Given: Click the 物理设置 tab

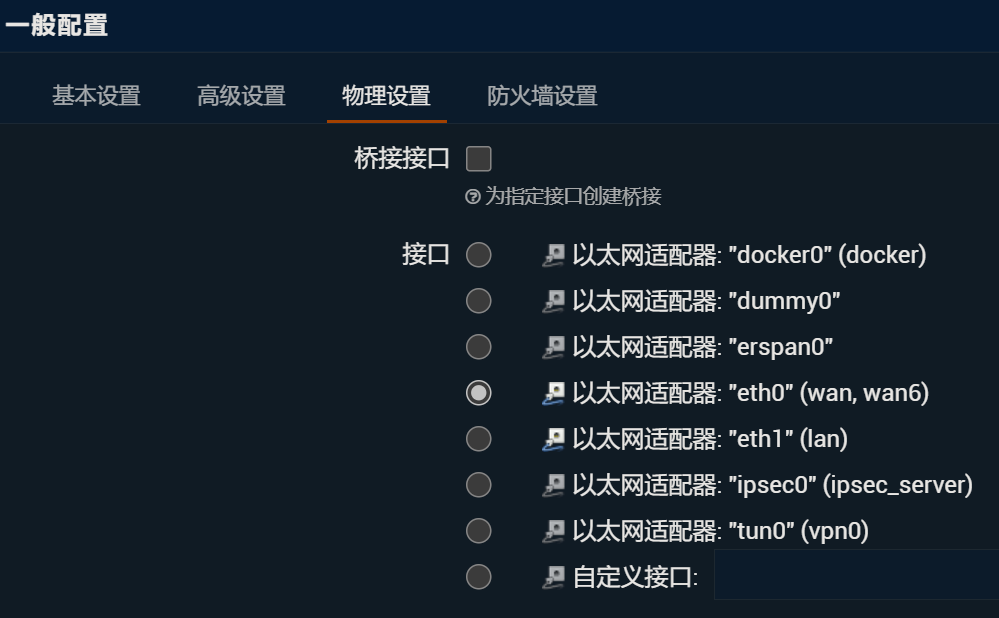Looking at the screenshot, I should click(x=386, y=96).
